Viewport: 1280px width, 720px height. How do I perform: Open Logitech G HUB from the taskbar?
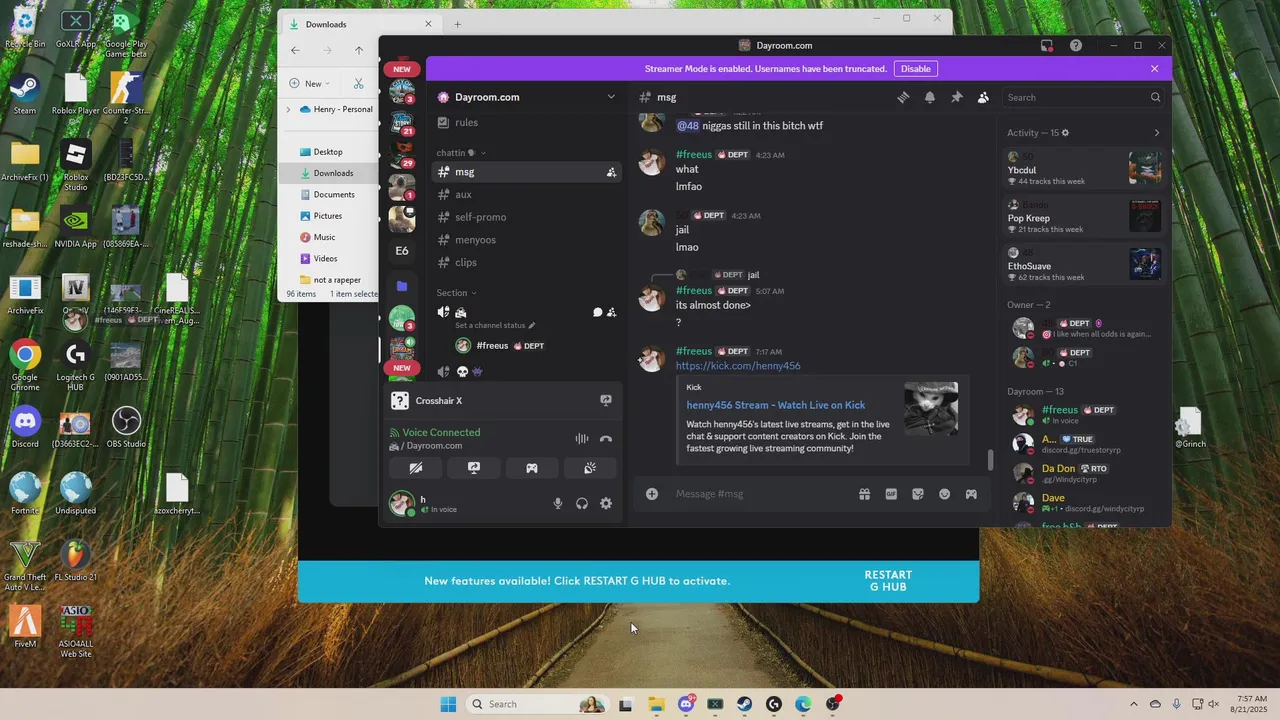click(x=774, y=704)
